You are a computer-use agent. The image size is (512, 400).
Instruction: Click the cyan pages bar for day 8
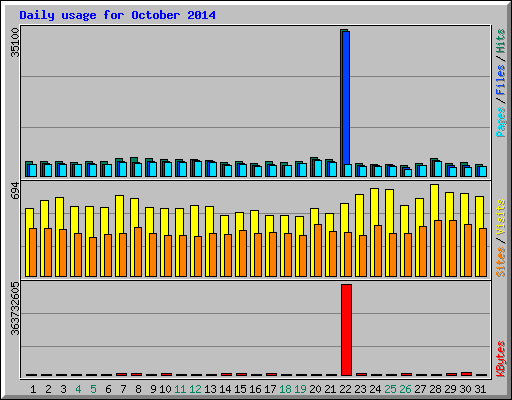pos(138,170)
